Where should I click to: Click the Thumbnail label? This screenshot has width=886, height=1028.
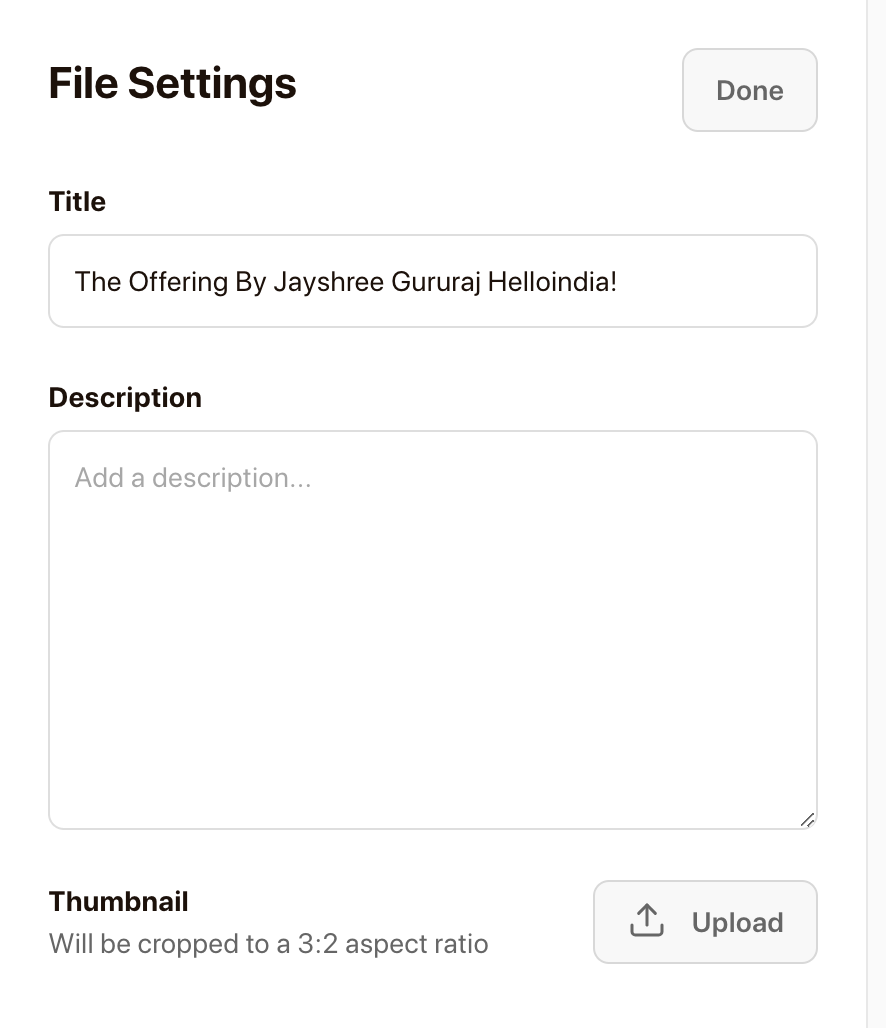coord(118,901)
